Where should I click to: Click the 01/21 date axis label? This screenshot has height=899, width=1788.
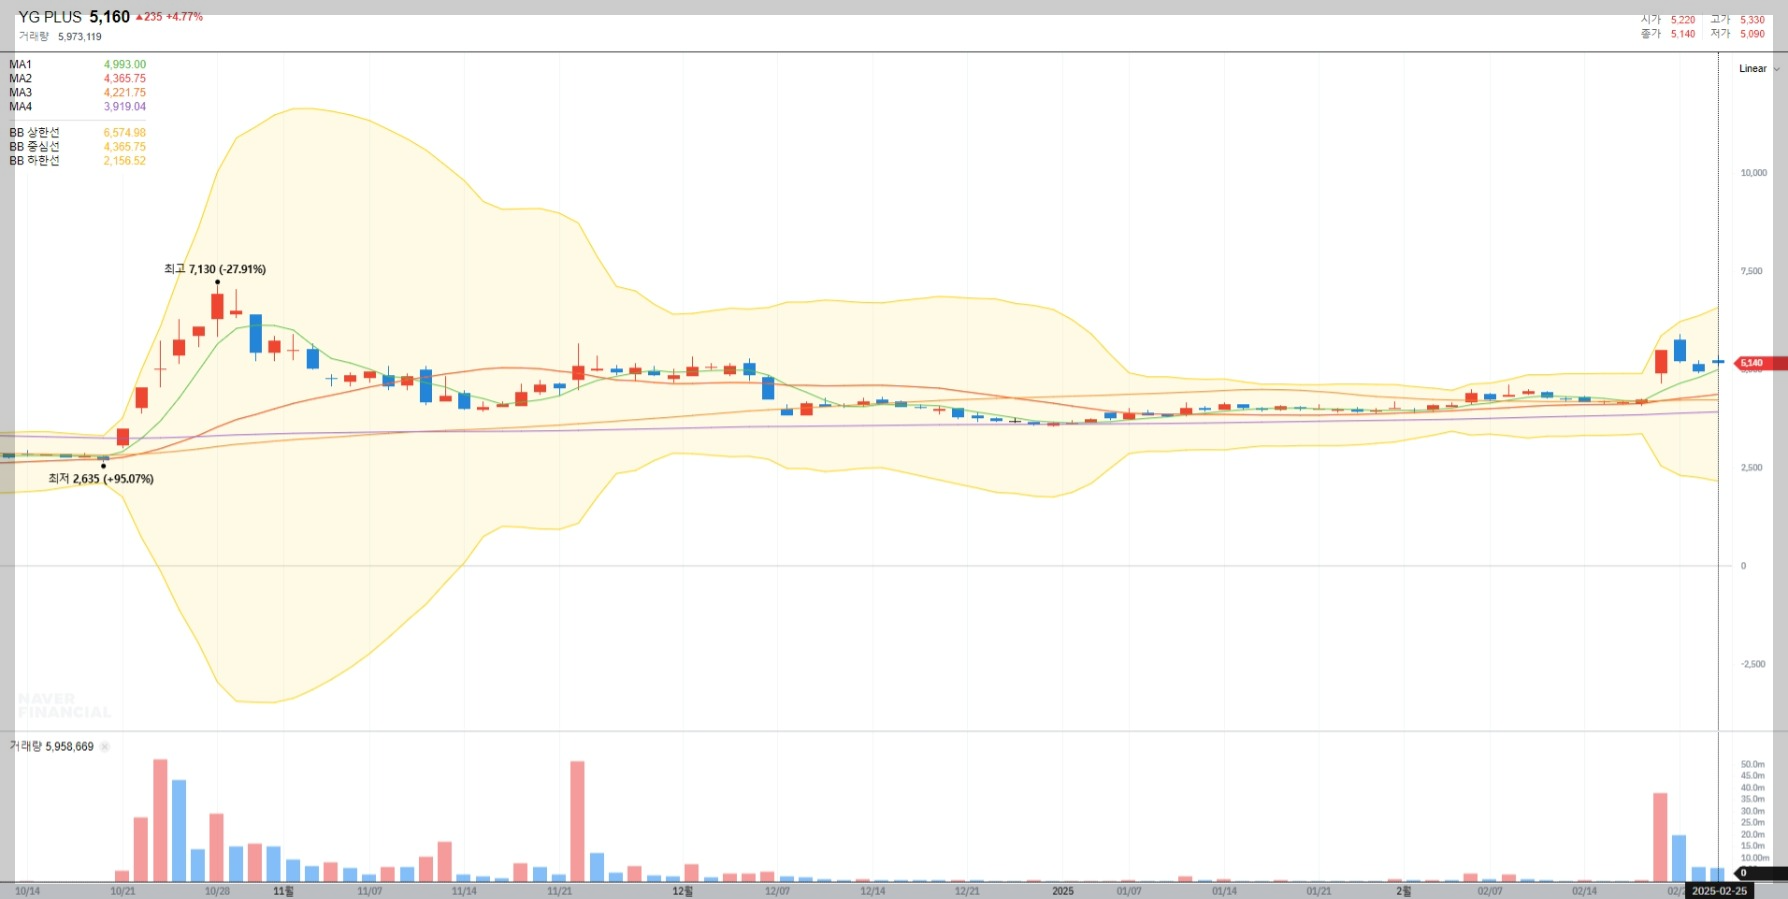point(1319,891)
